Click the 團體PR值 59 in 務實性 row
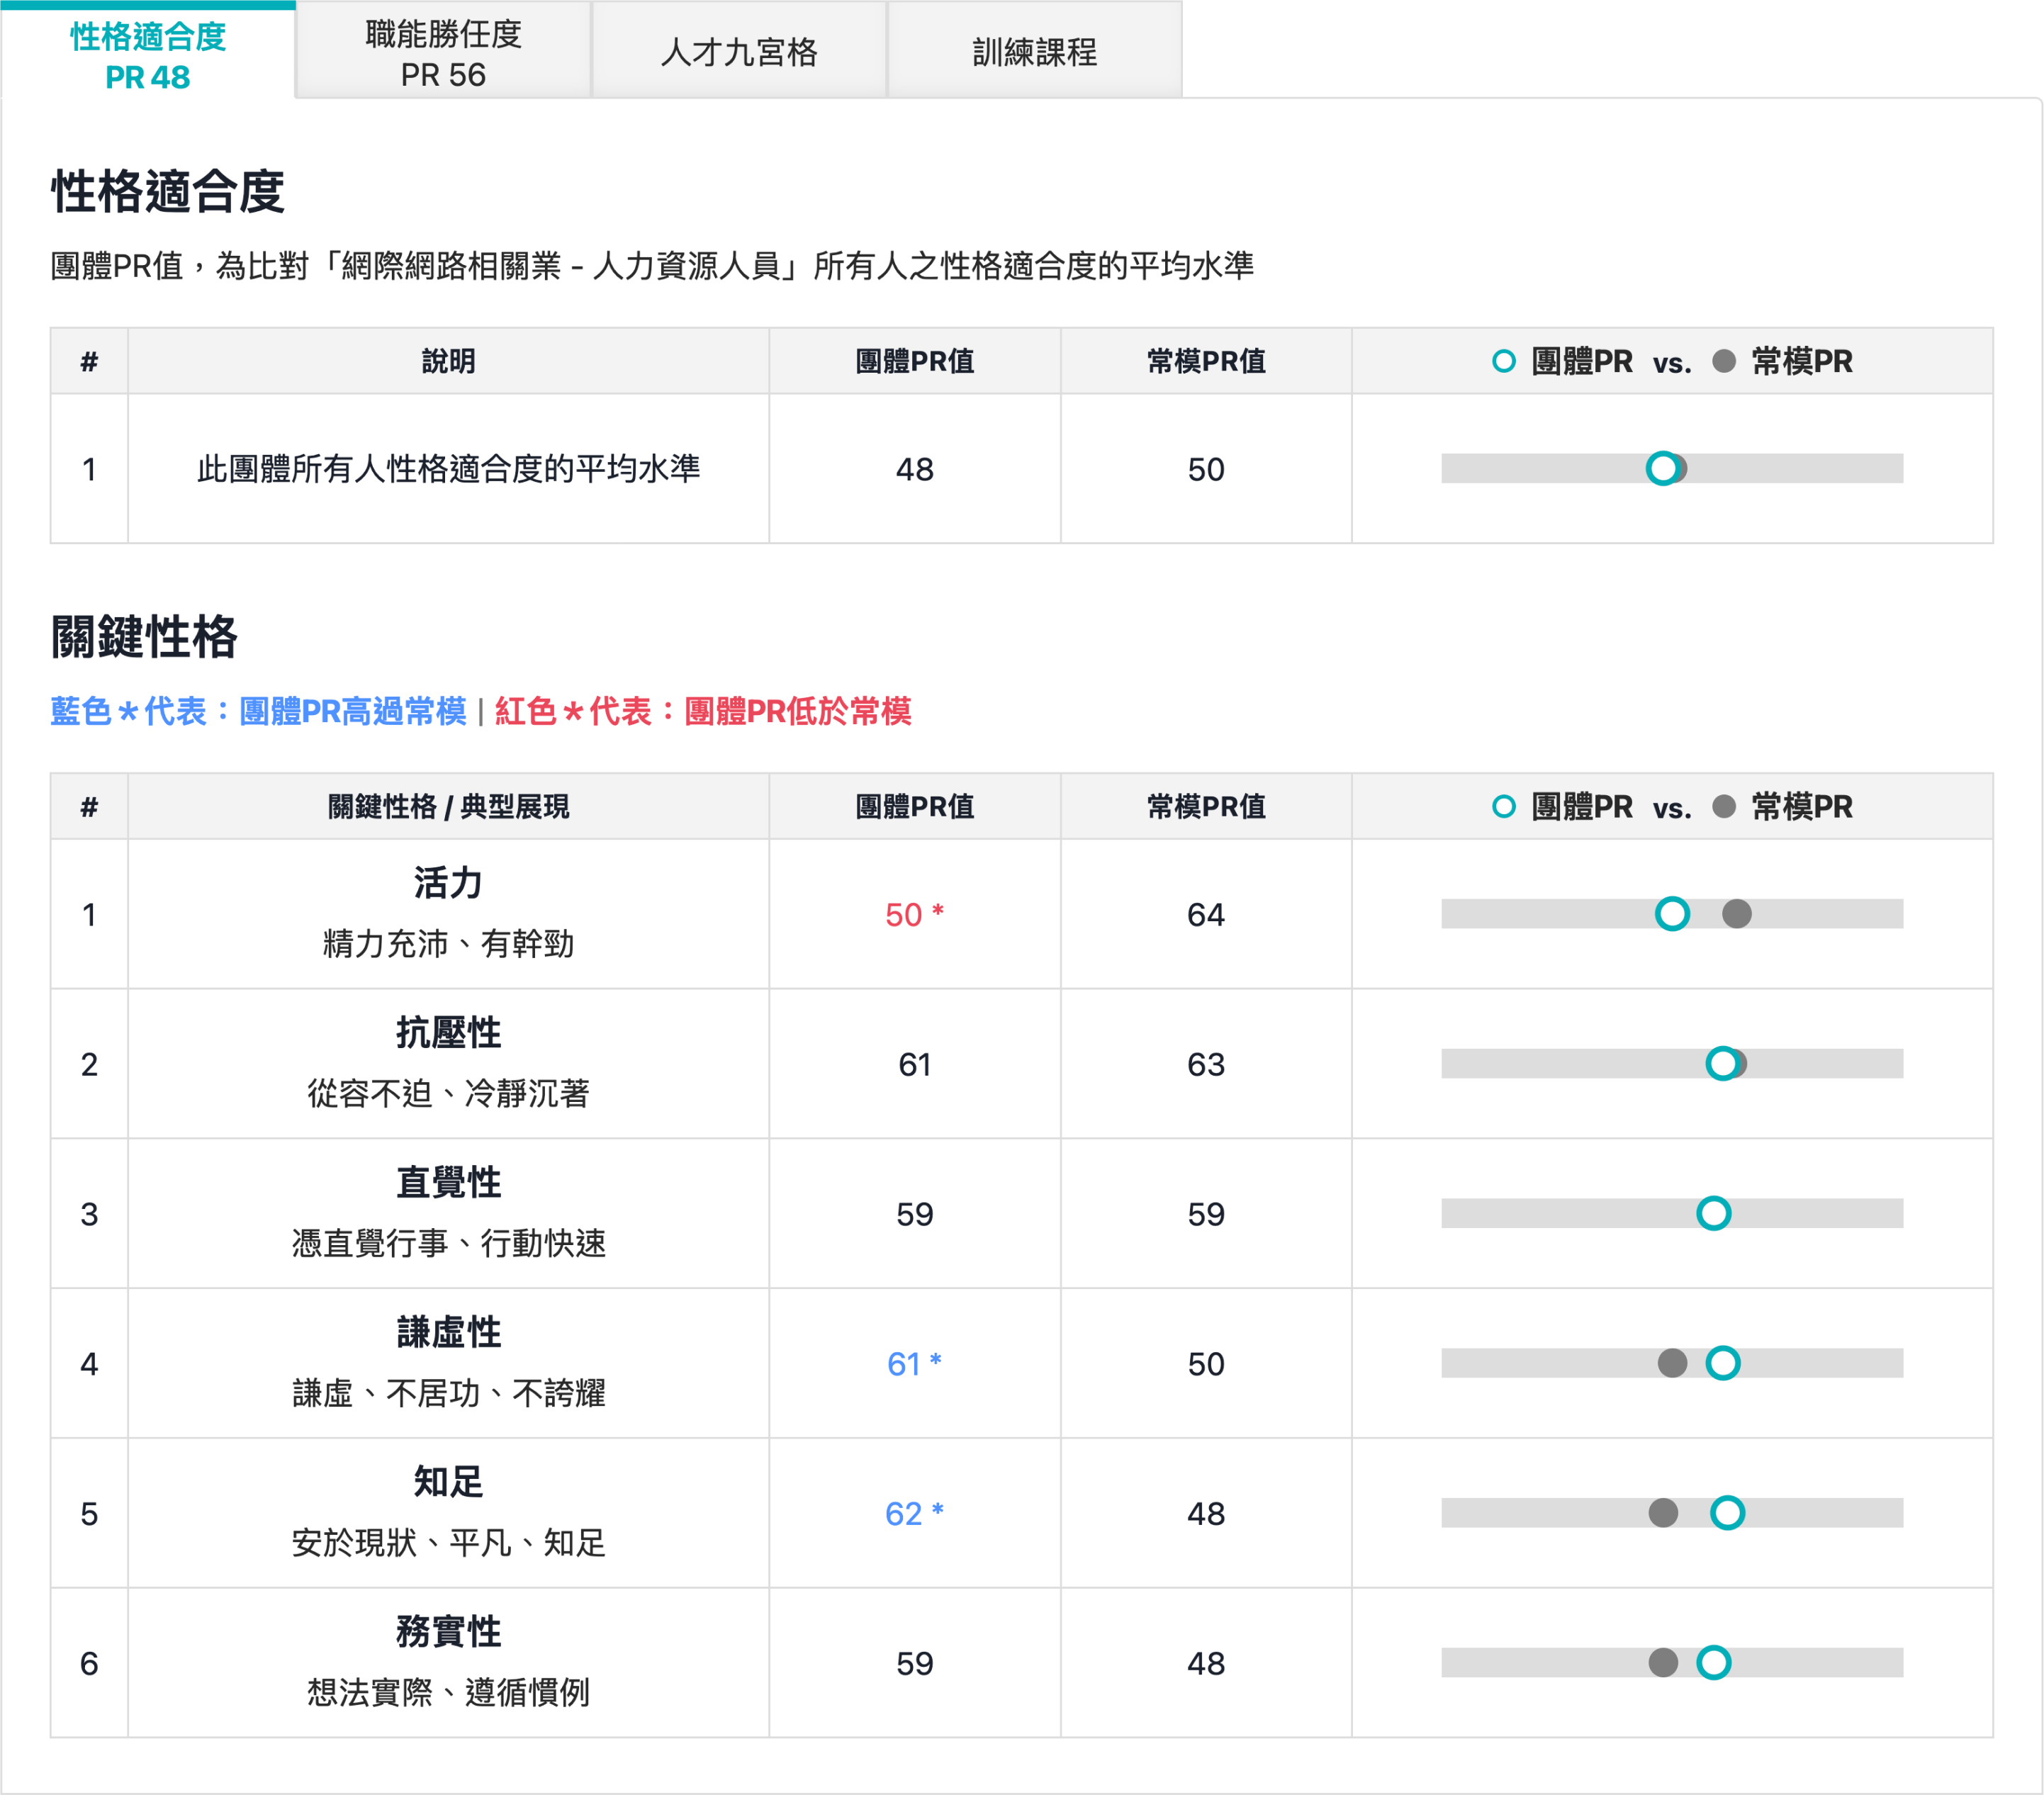This screenshot has height=1795, width=2044. tap(914, 1664)
